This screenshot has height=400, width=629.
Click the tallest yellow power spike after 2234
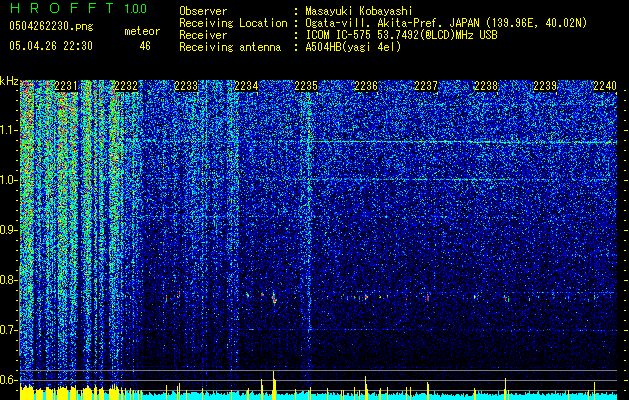tap(274, 385)
